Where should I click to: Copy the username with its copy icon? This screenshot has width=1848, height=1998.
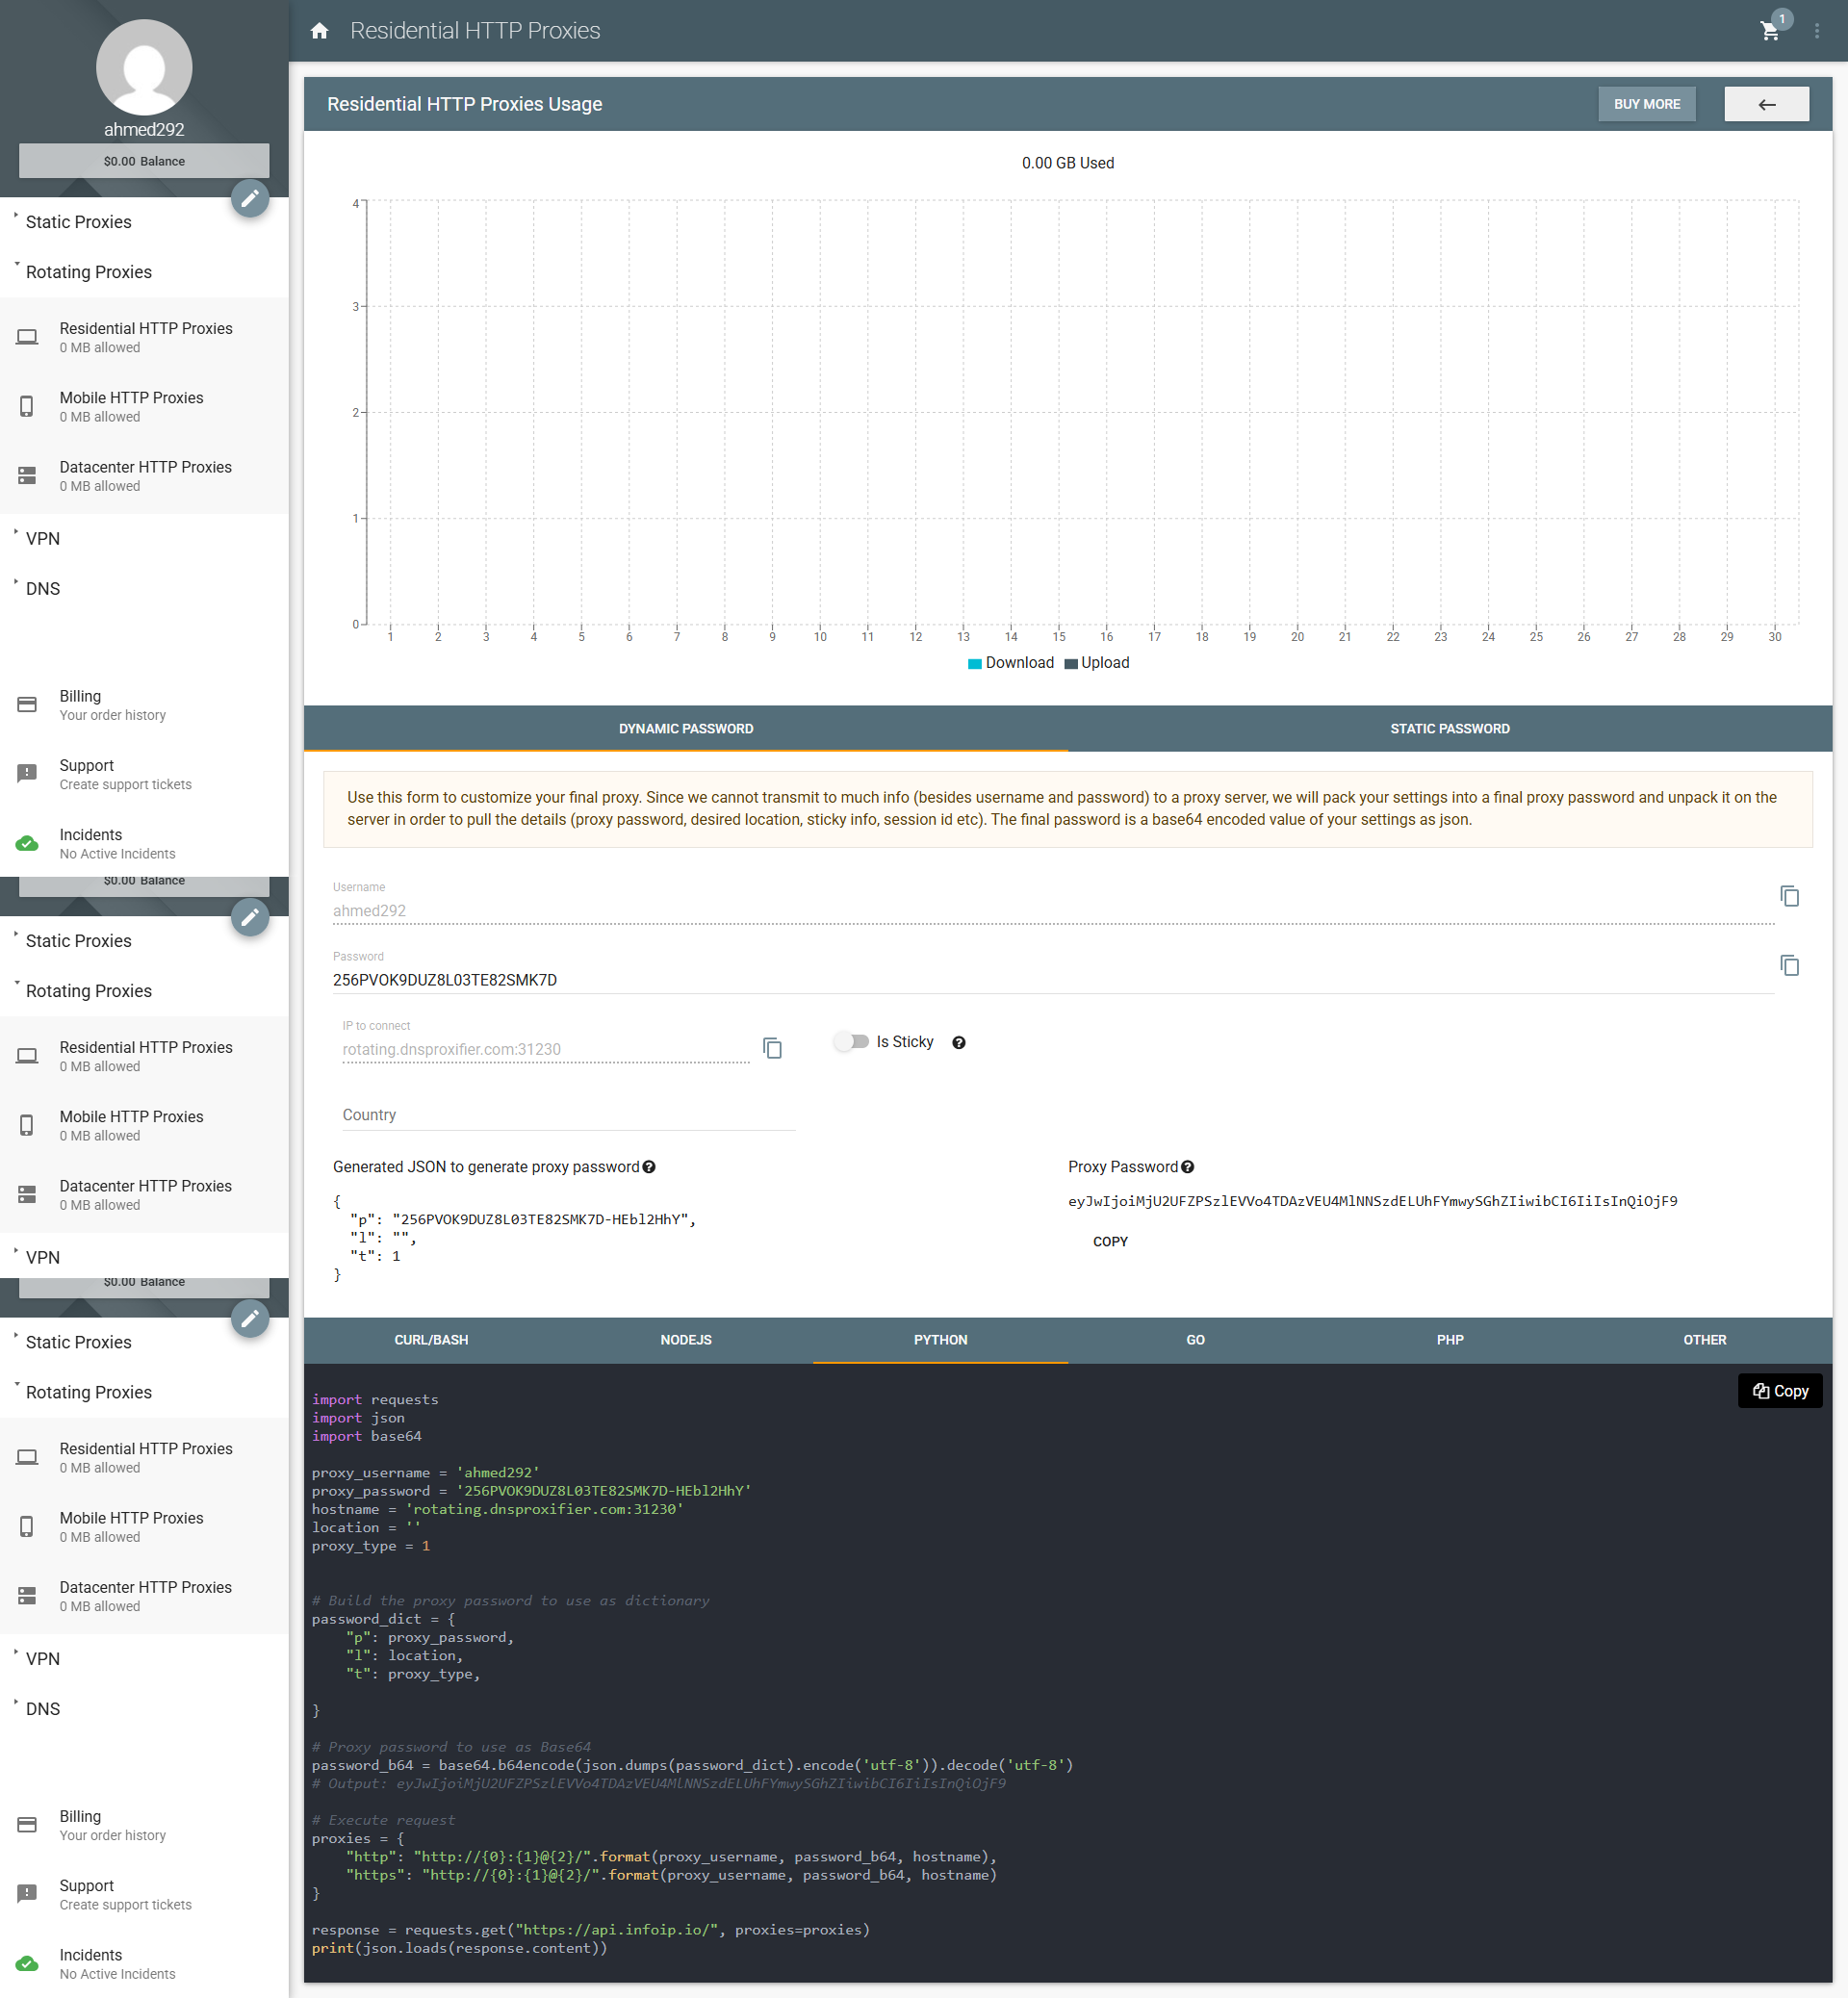(1789, 896)
